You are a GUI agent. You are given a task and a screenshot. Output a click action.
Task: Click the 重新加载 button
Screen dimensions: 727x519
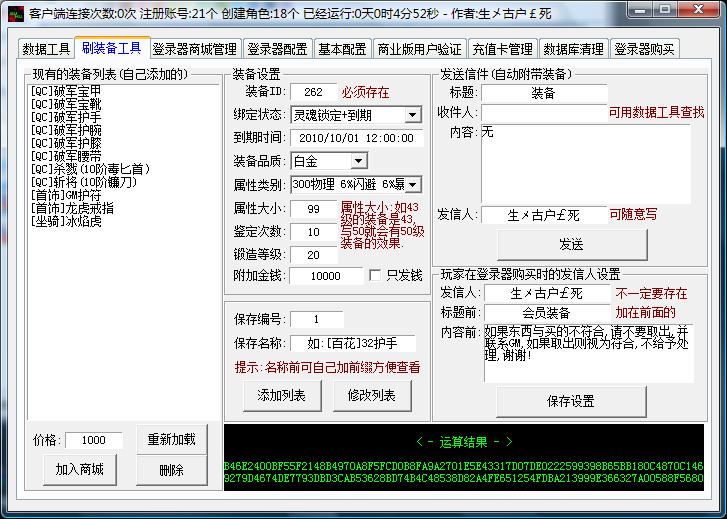(171, 440)
